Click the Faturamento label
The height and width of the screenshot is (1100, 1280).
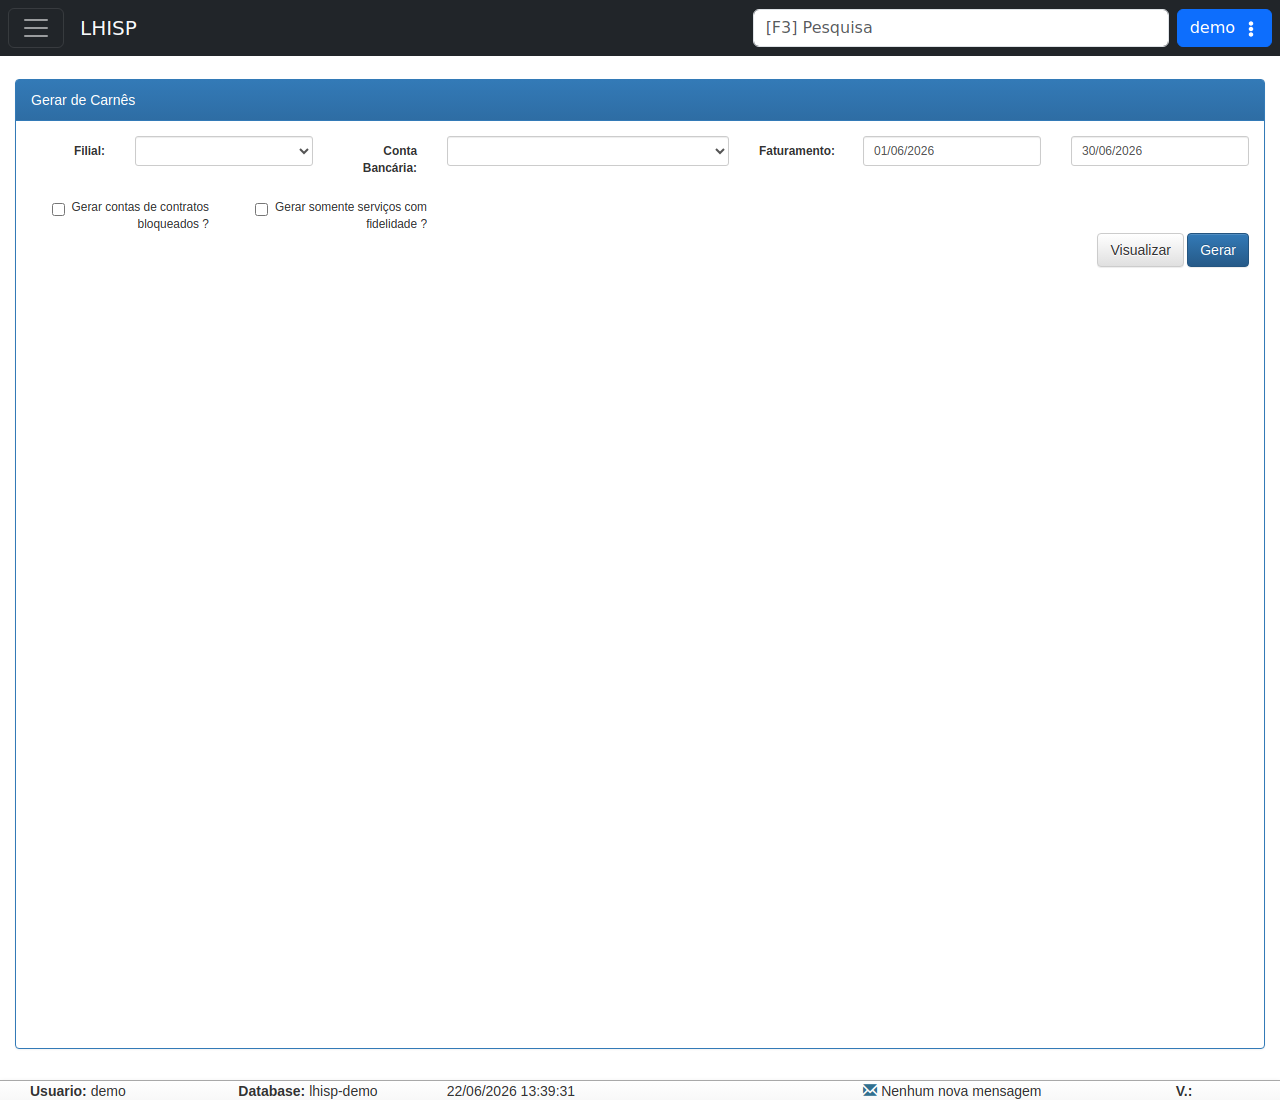pyautogui.click(x=797, y=151)
